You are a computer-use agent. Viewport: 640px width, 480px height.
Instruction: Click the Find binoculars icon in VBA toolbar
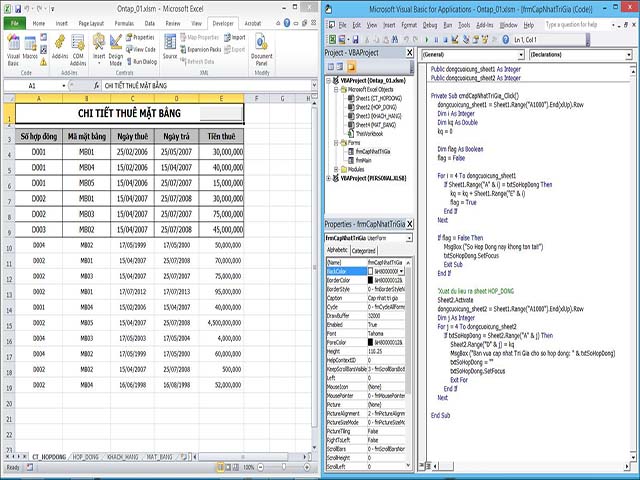tap(395, 40)
